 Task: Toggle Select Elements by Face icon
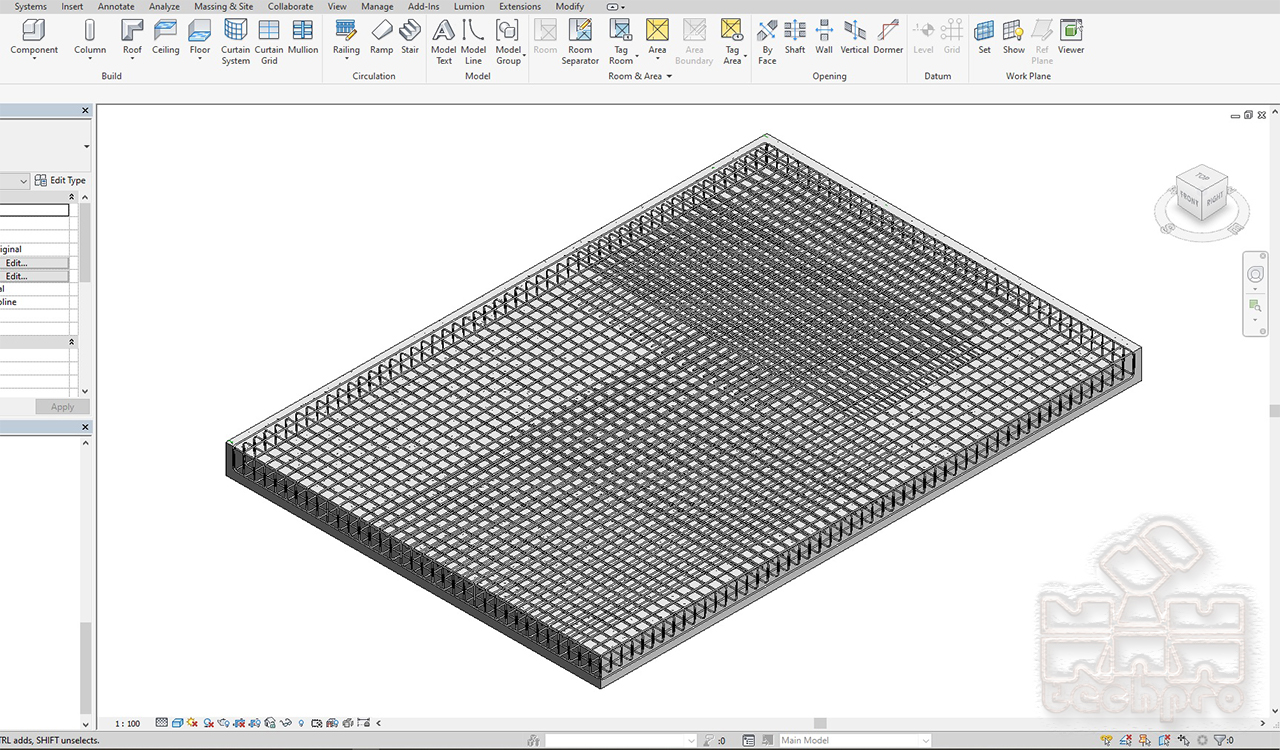(1164, 741)
